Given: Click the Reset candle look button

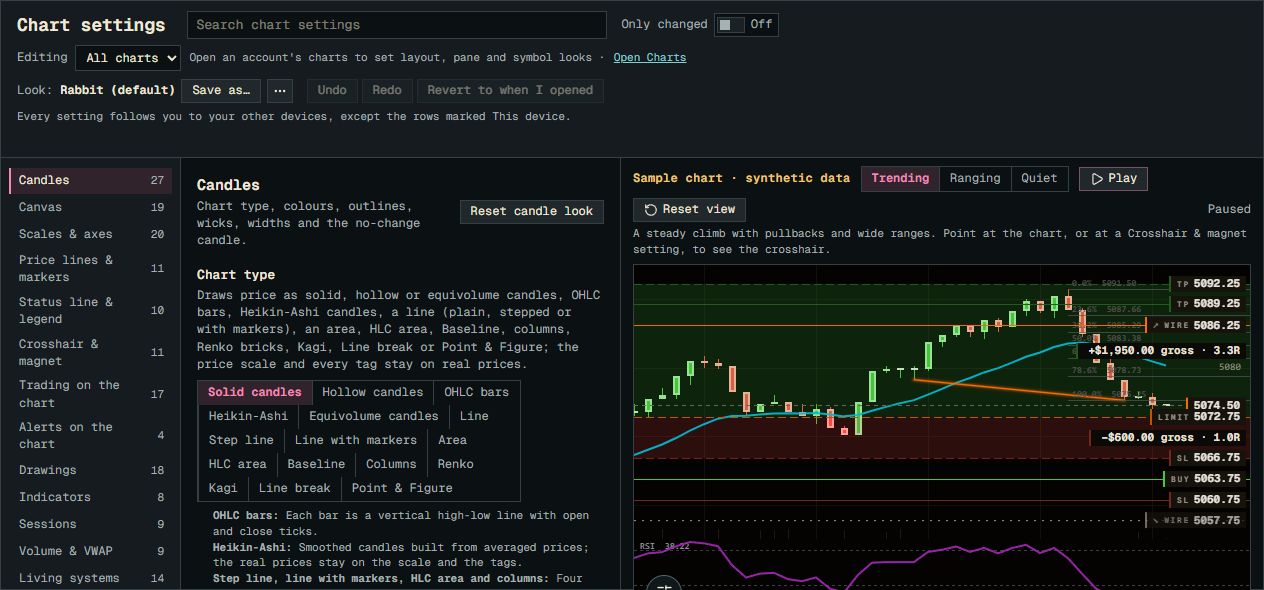Looking at the screenshot, I should 532,211.
